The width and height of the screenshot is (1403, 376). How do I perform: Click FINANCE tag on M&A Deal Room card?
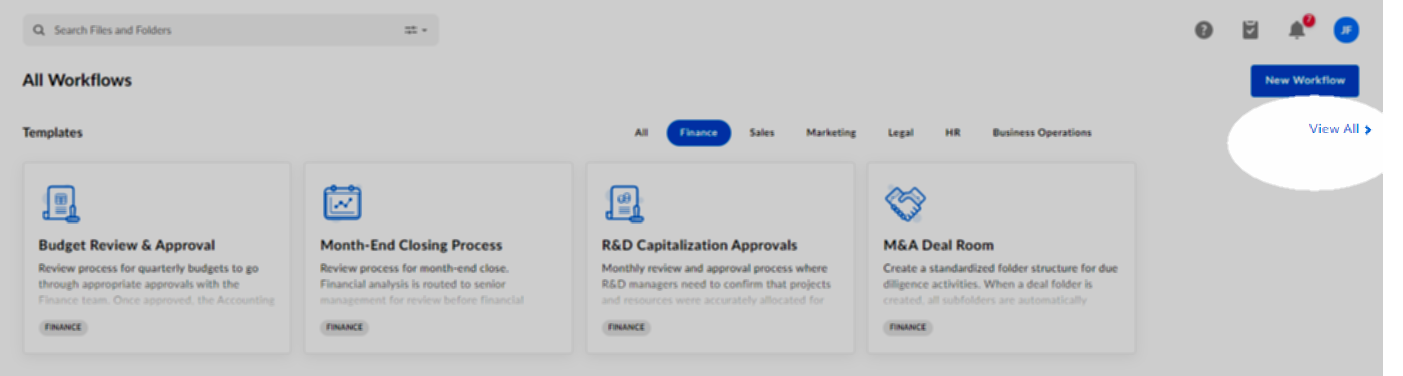(908, 327)
